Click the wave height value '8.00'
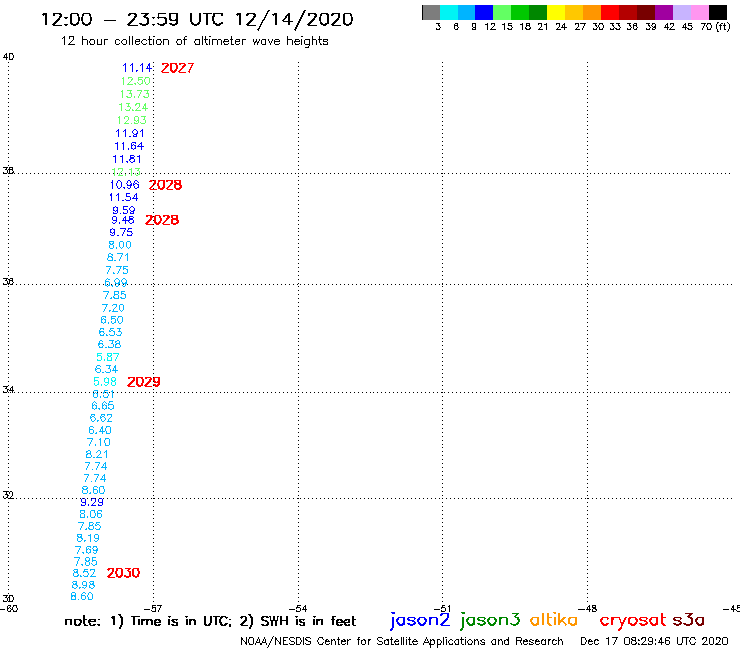 [x=120, y=245]
